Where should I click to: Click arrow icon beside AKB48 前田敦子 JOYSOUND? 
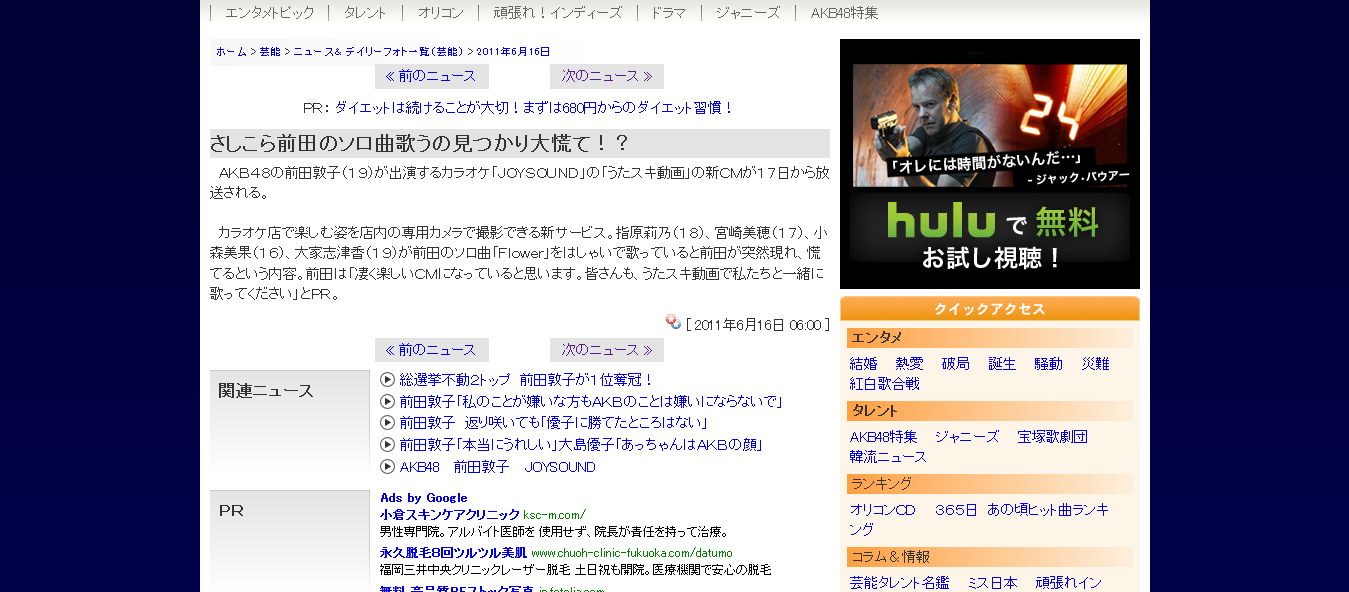click(388, 466)
